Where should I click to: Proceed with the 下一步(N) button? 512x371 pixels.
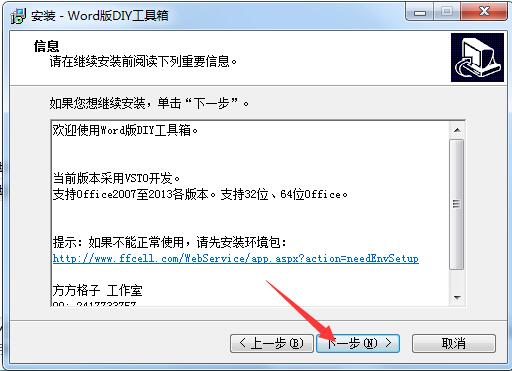point(358,343)
